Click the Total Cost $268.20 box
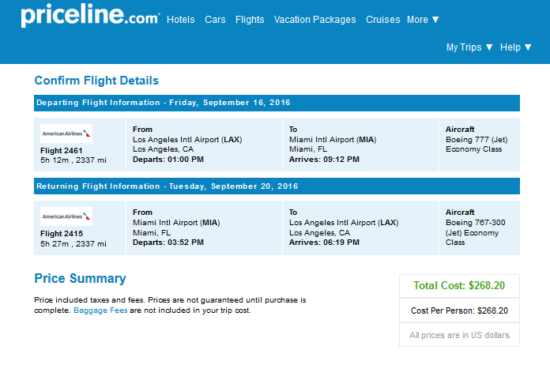550x365 pixels. (459, 286)
